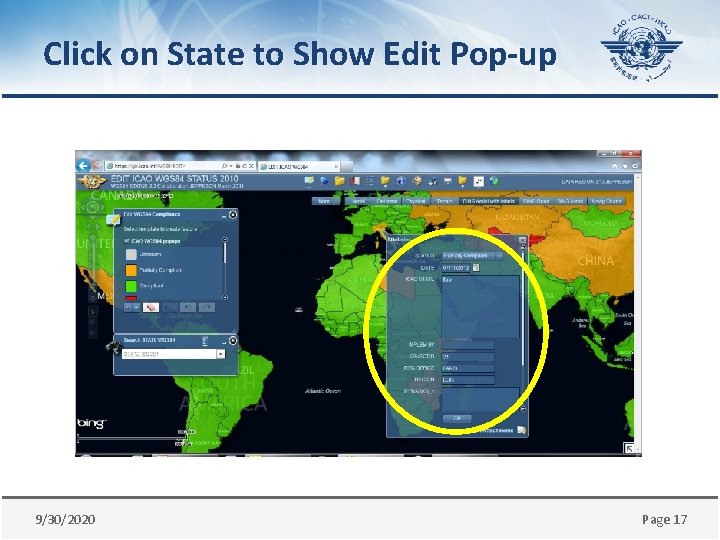Select the green Compliant template swatch
Viewport: 720px width, 540px height.
tap(131, 286)
